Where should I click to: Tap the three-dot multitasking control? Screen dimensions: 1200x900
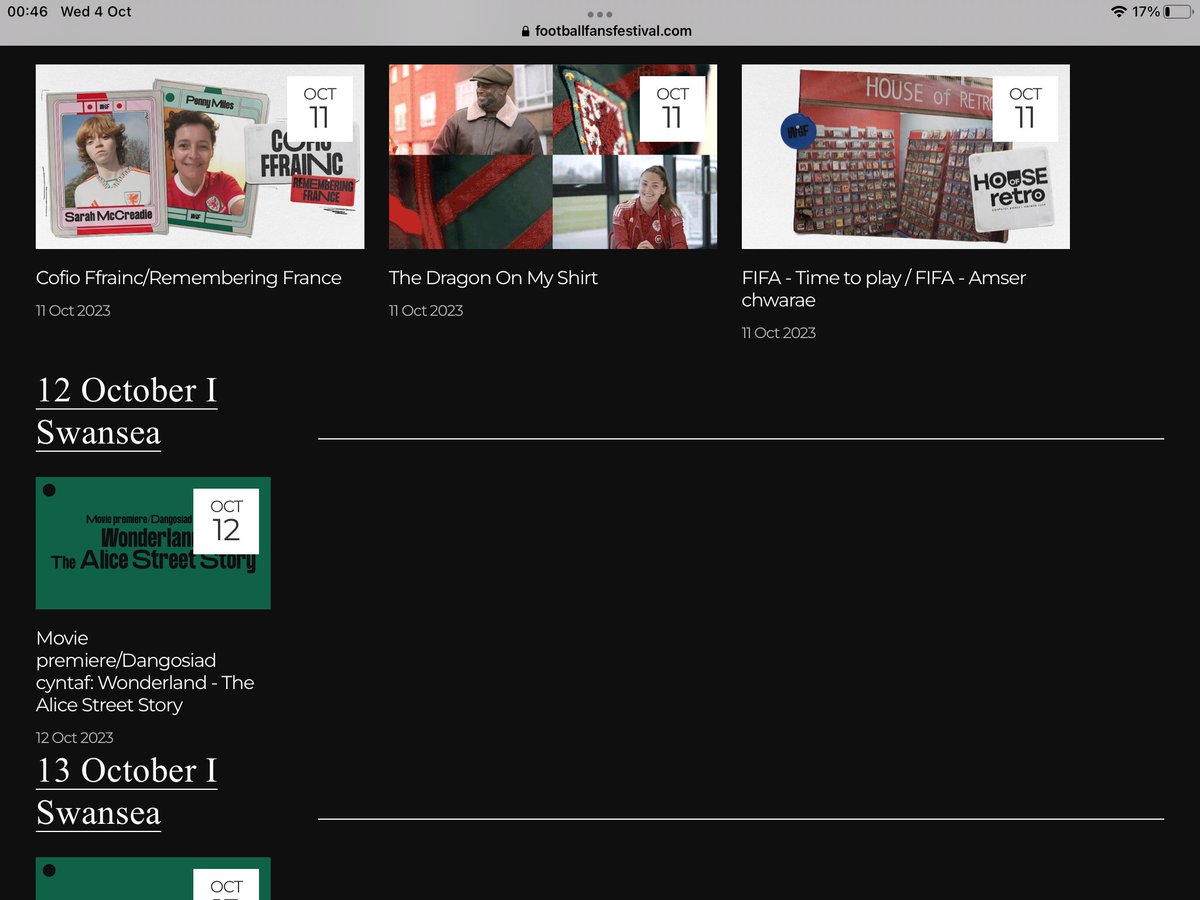click(x=600, y=14)
